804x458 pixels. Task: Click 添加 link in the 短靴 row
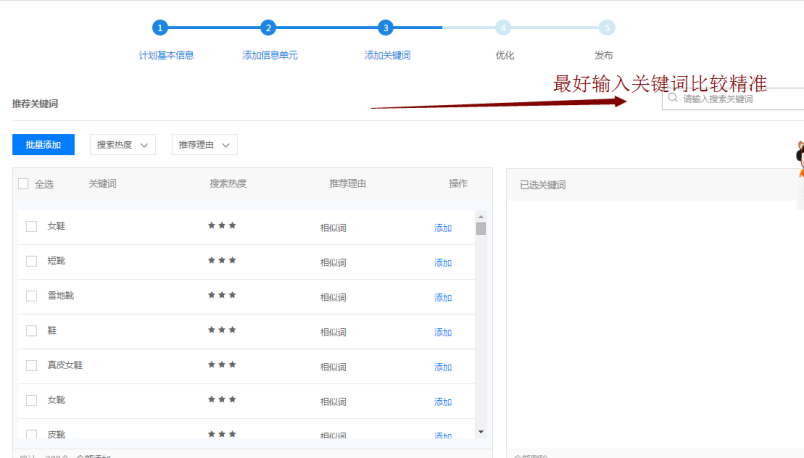click(x=442, y=263)
